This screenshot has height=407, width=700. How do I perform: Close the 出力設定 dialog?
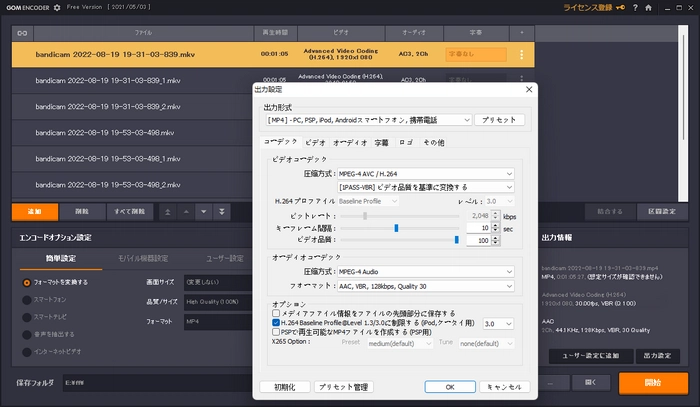tap(527, 89)
